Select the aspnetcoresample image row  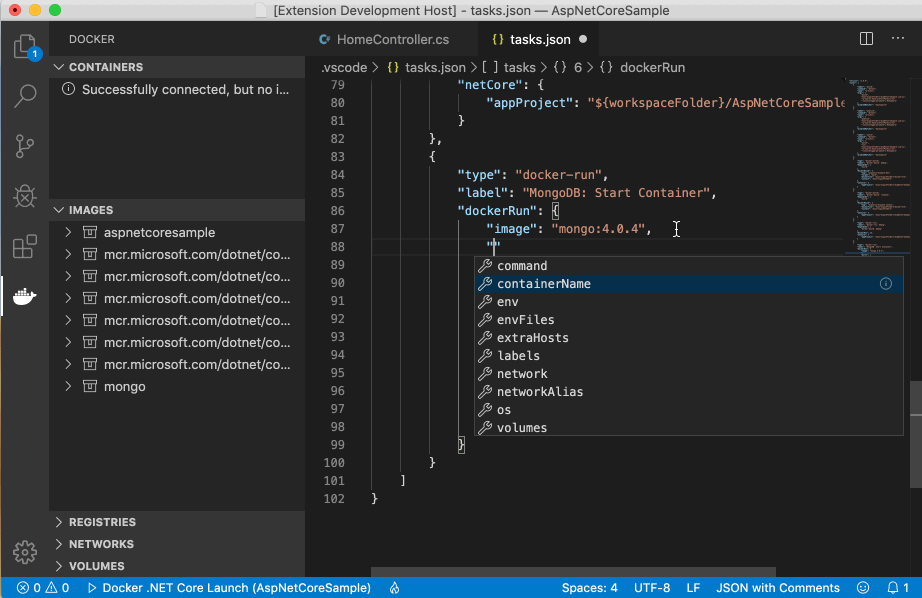click(177, 232)
